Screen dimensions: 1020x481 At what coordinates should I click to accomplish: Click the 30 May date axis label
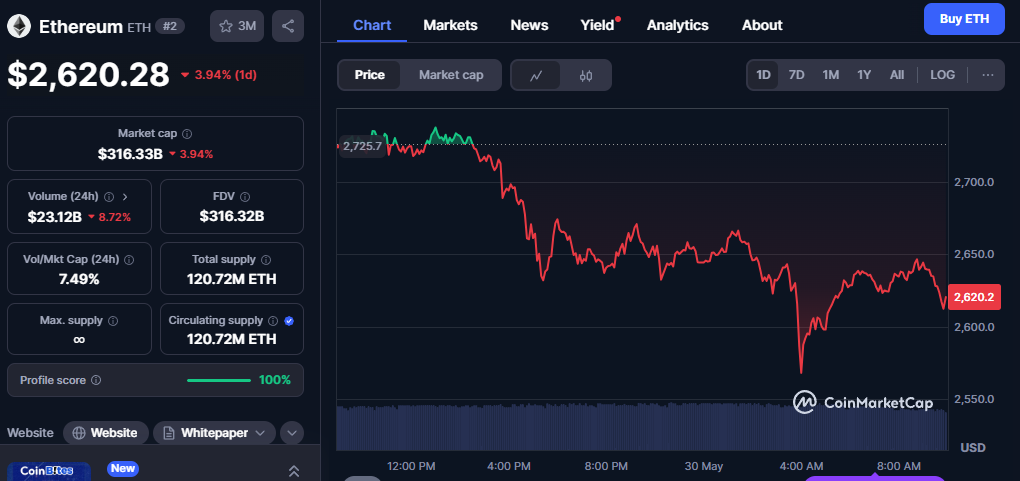[703, 467]
